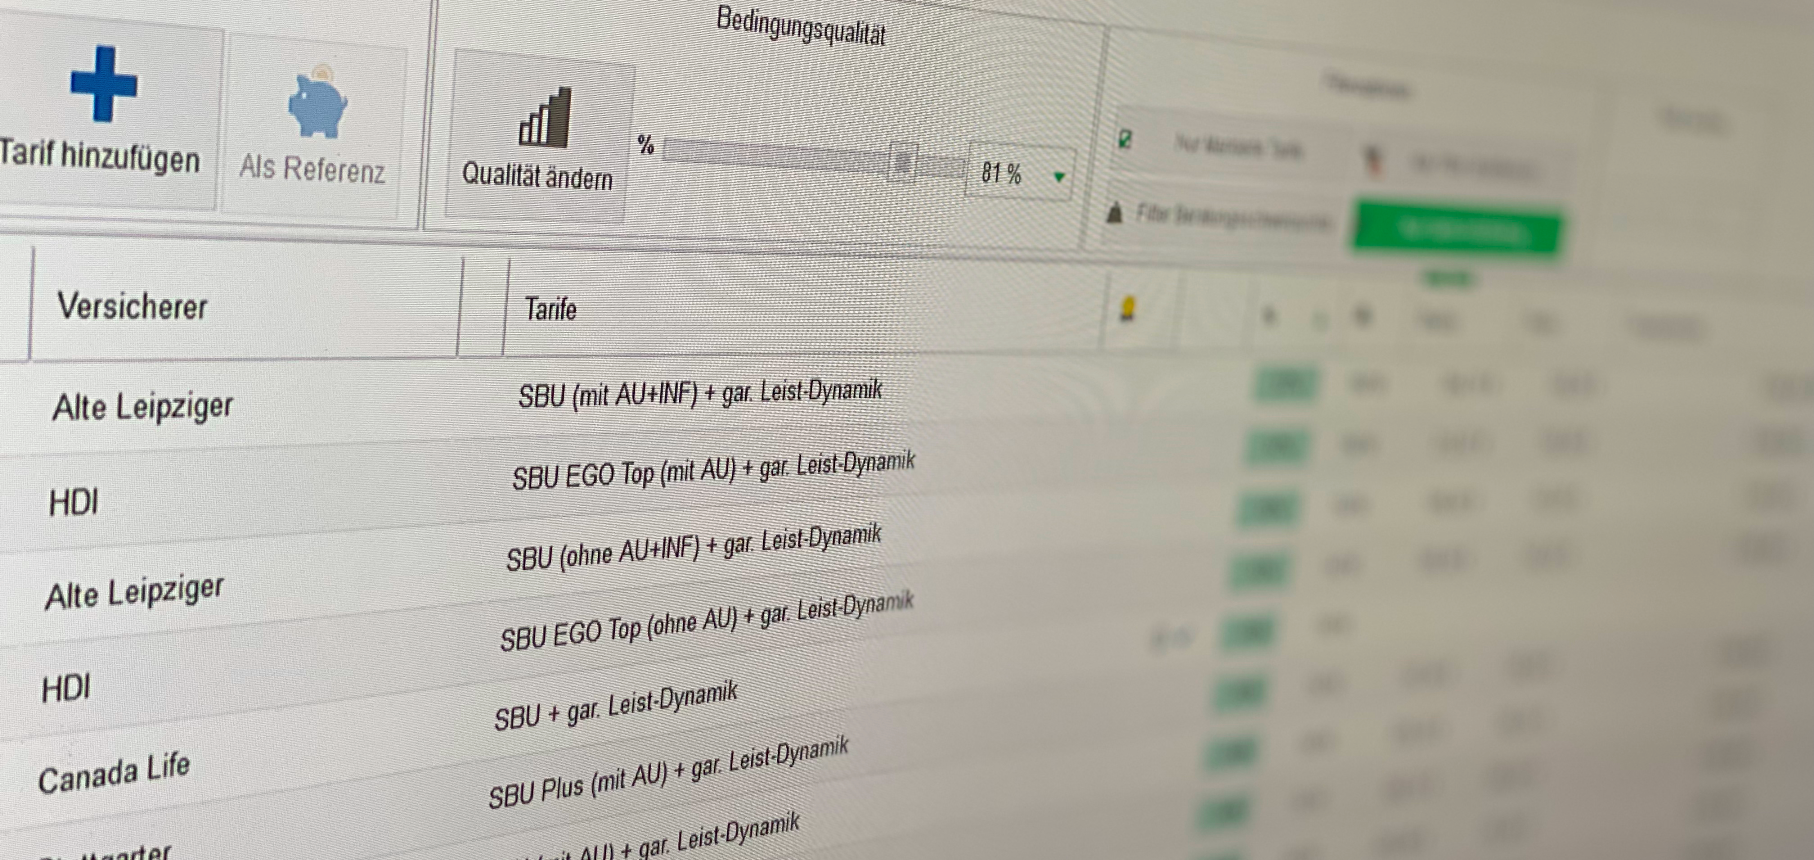Image resolution: width=1814 pixels, height=860 pixels.
Task: Select row SBU EGO Top (mit AU) tariff
Action: (713, 470)
